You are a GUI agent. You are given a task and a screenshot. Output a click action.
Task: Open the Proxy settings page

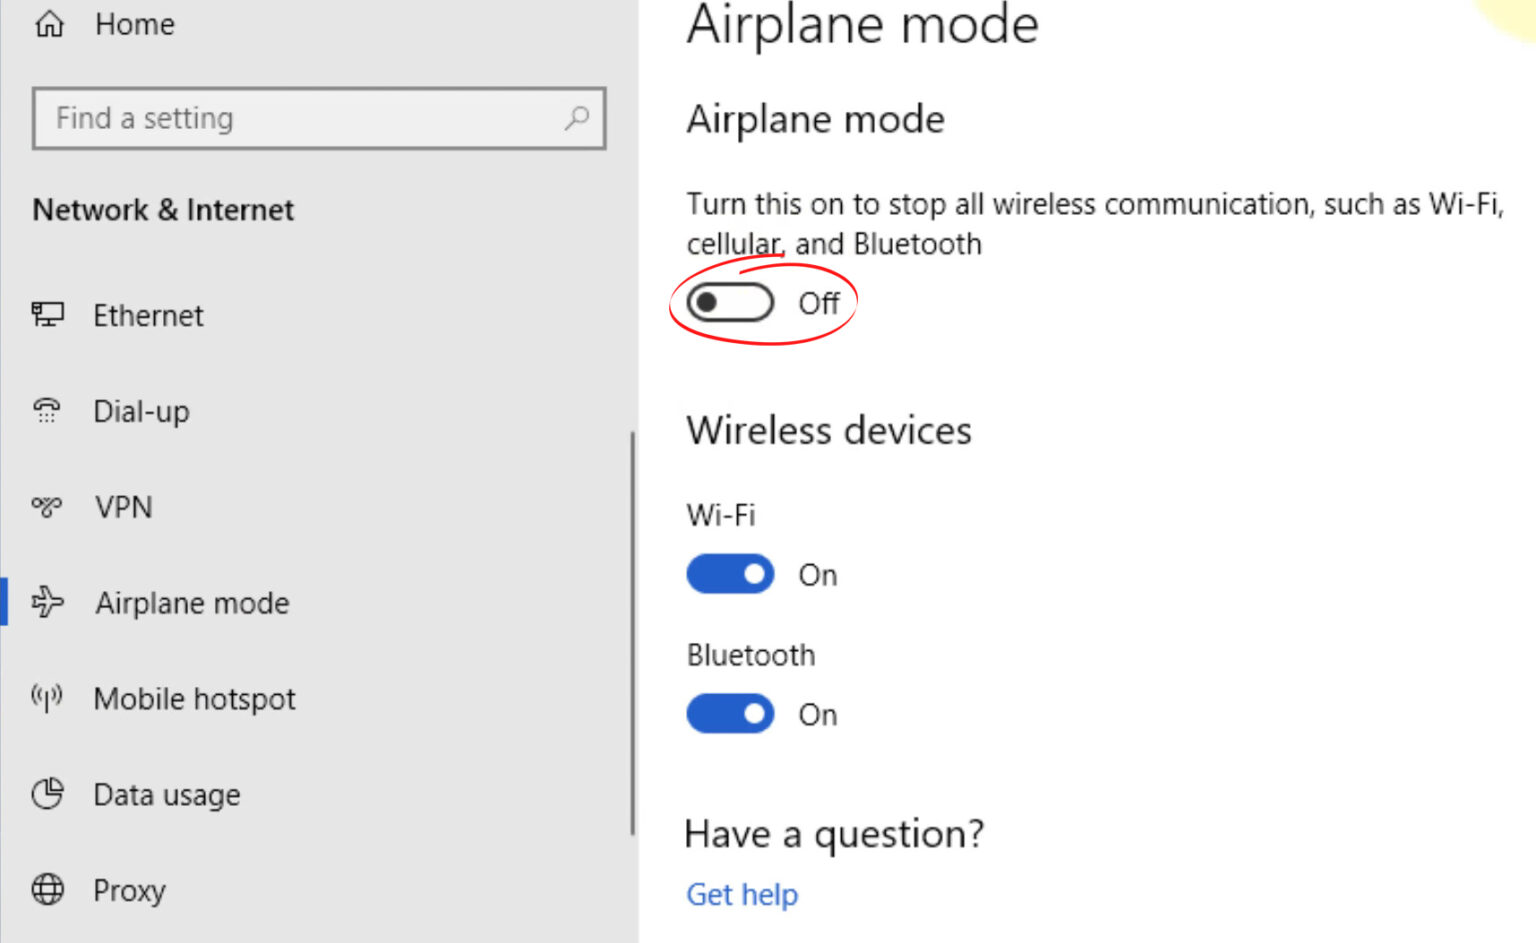[129, 889]
